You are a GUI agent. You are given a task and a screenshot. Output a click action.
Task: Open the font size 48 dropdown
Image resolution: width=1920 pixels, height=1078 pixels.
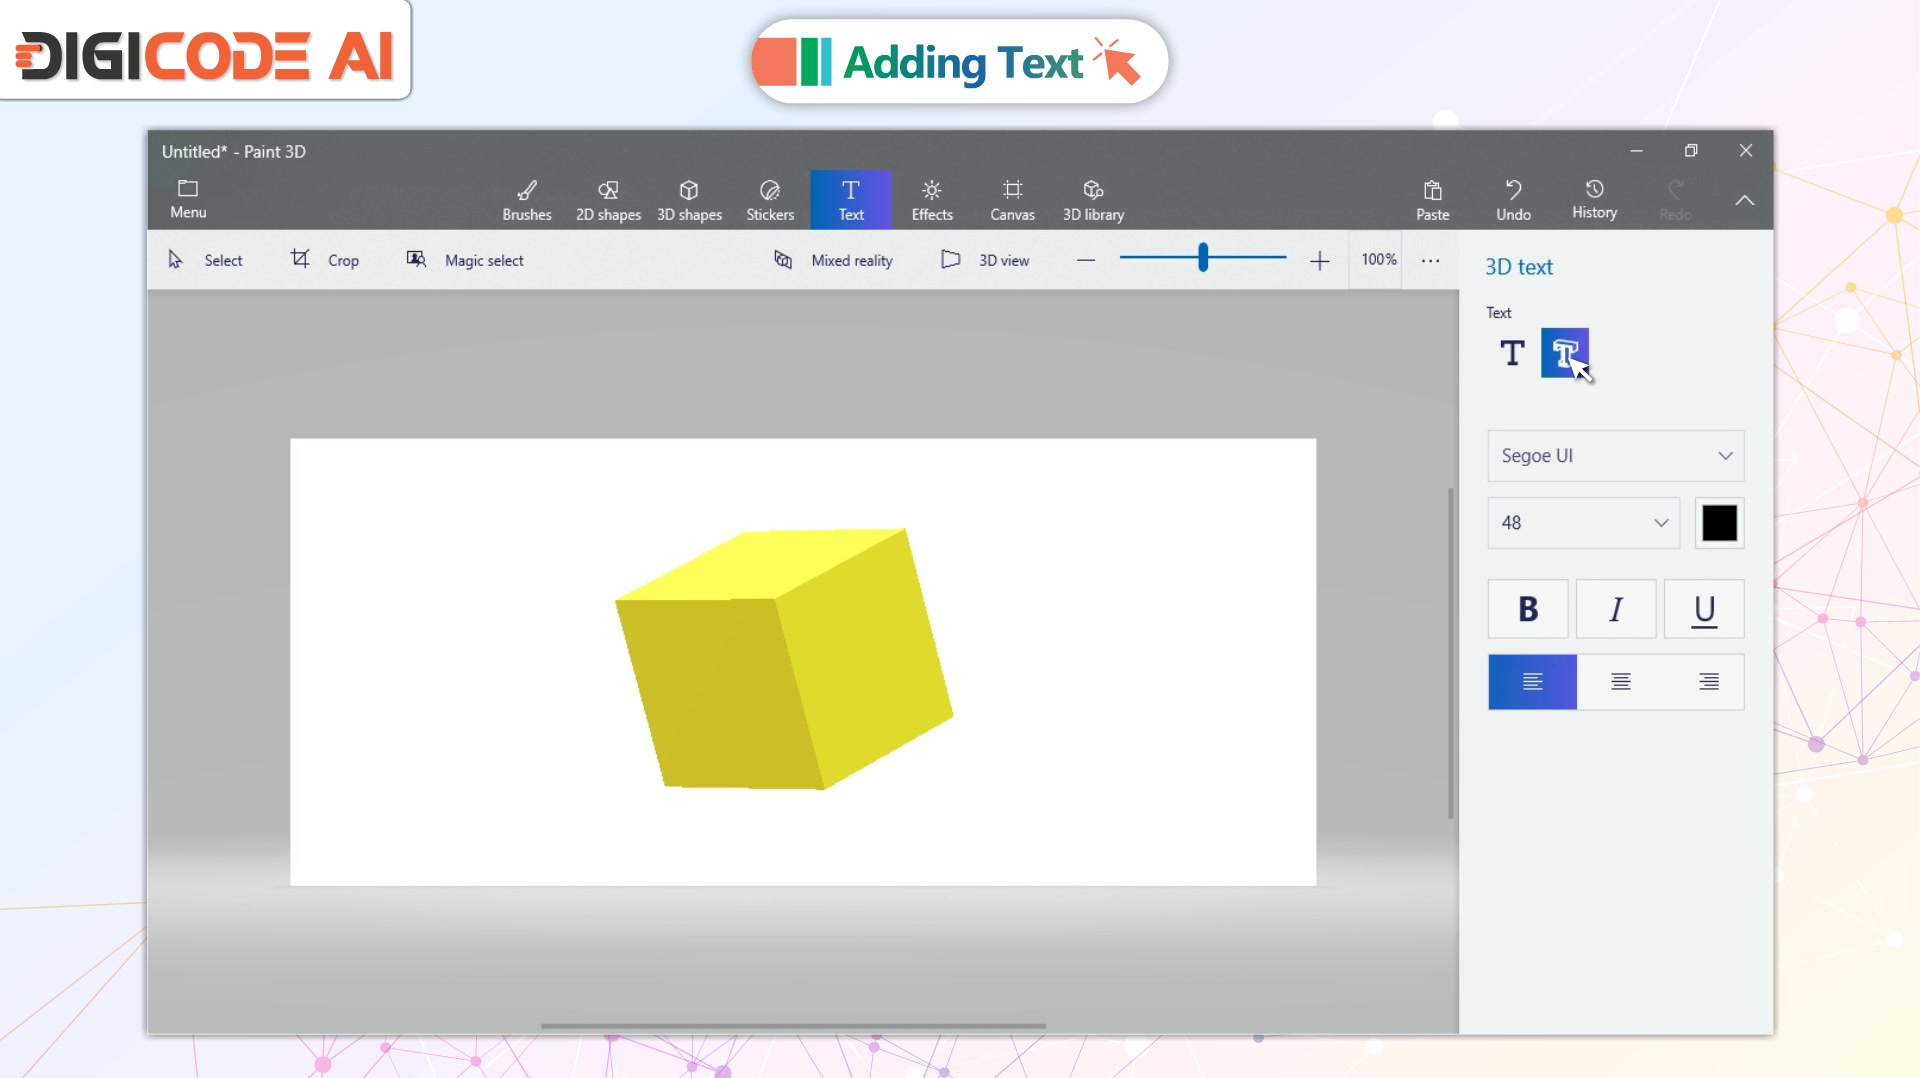pos(1584,523)
